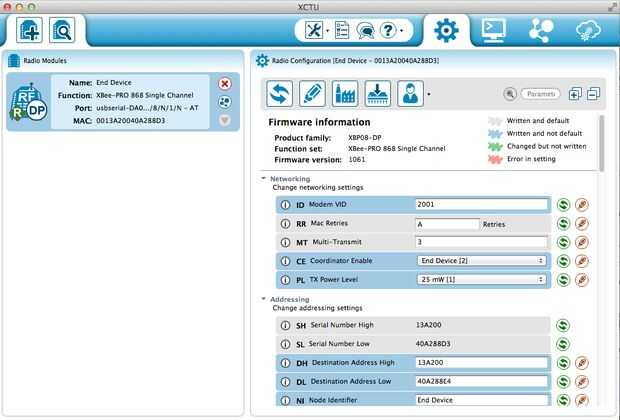Screen dimensions: 620x420
Task: Discover remote modules for End Device
Action: pyautogui.click(x=225, y=102)
